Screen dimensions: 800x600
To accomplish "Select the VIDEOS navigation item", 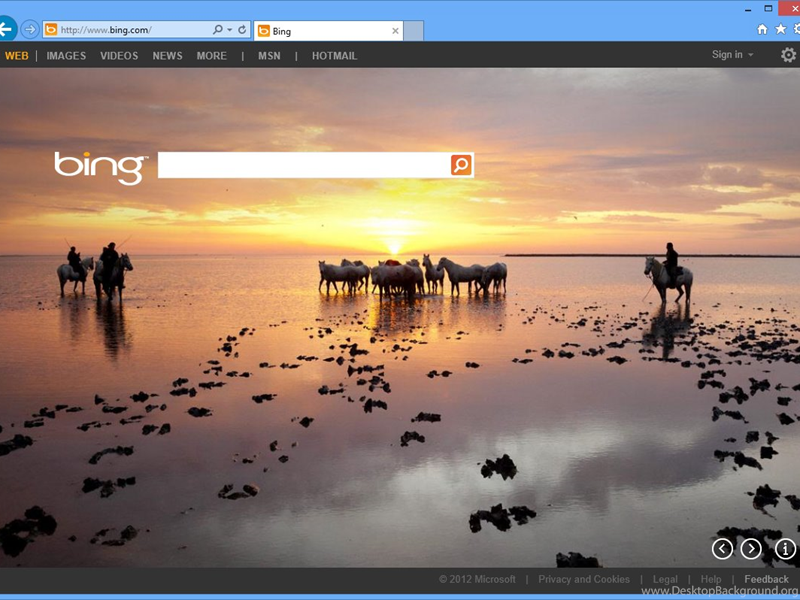I will coord(119,56).
